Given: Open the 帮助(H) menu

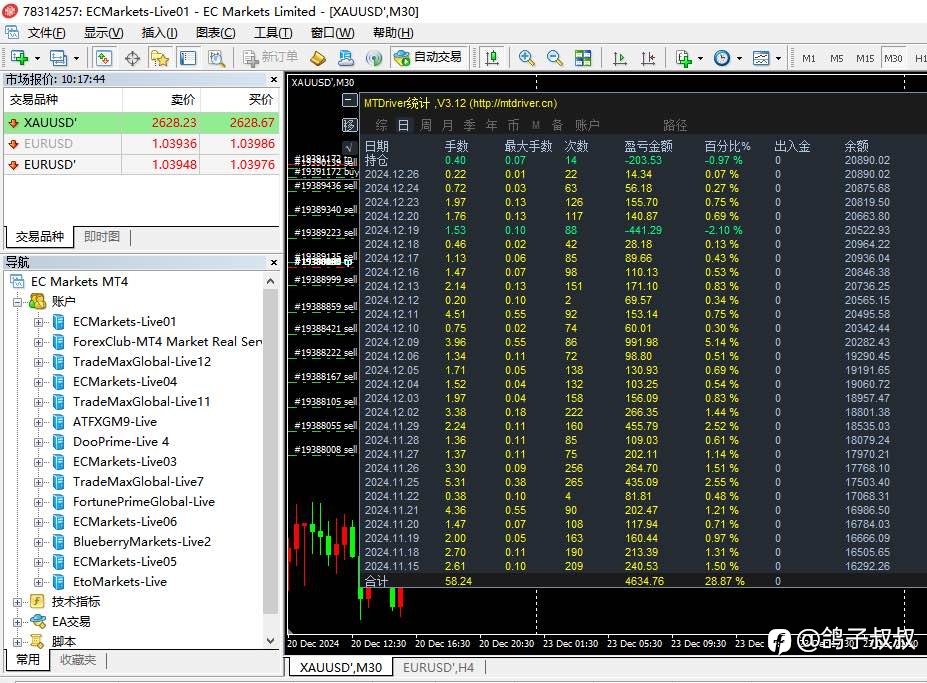Looking at the screenshot, I should [x=393, y=33].
